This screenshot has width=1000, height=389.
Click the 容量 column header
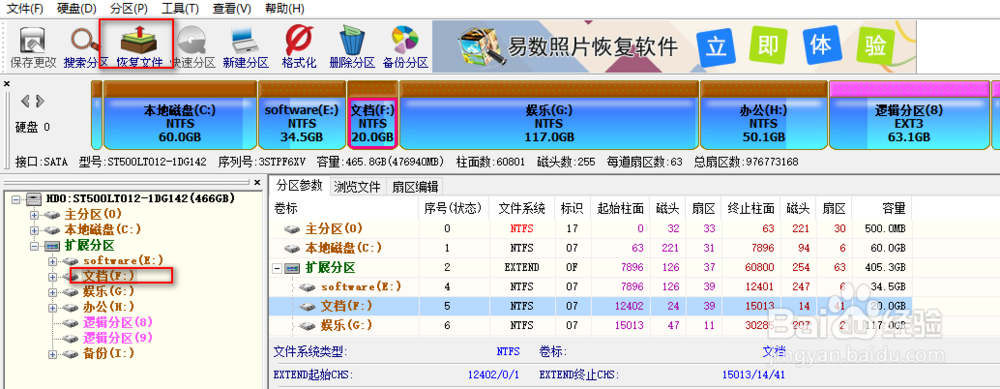pos(882,208)
